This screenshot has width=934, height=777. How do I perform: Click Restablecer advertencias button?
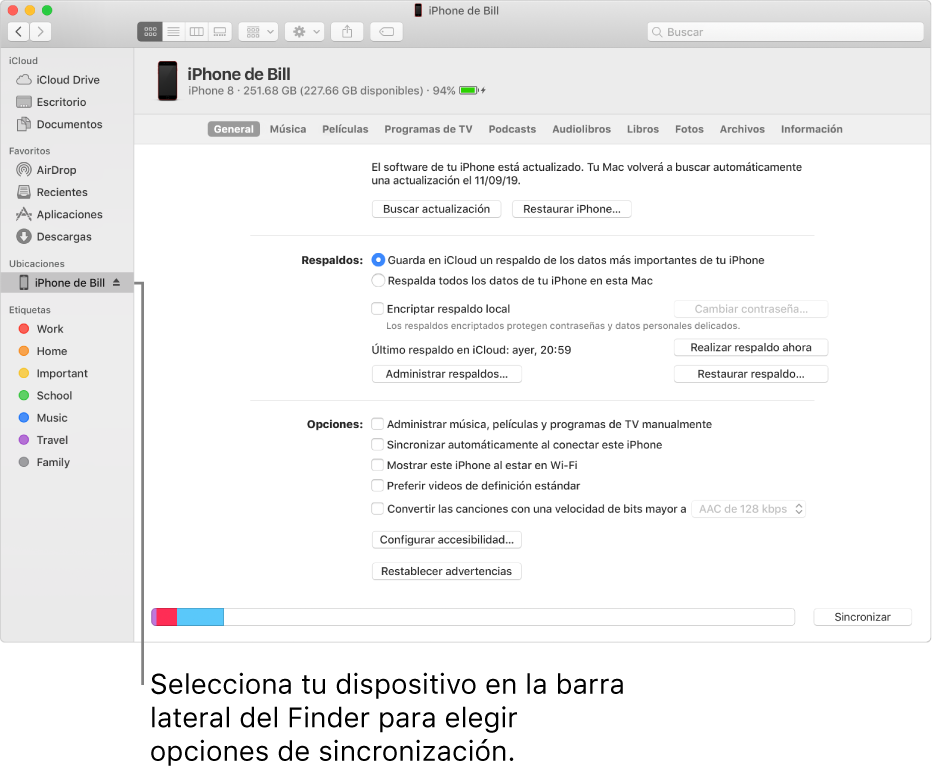pyautogui.click(x=447, y=571)
